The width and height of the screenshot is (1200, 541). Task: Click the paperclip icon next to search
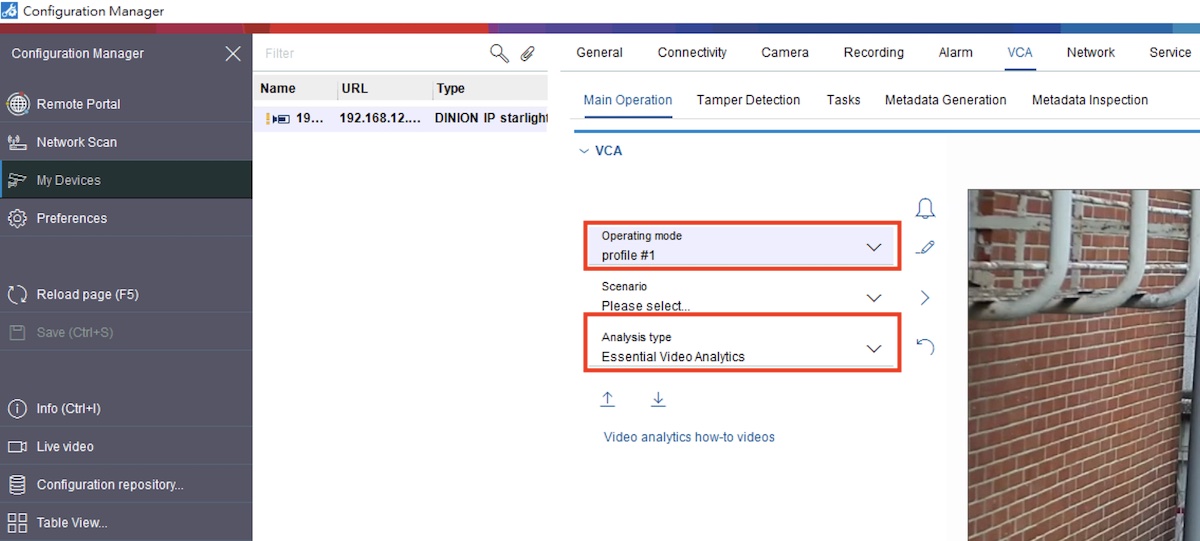[527, 53]
